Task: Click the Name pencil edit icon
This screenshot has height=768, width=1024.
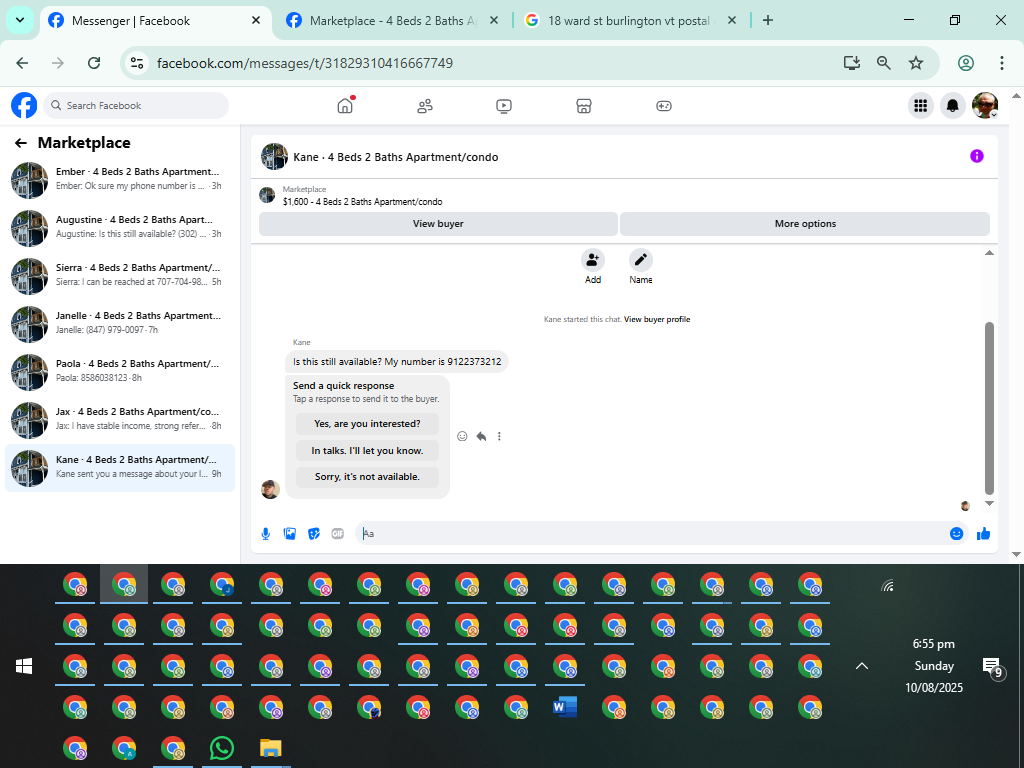Action: (x=641, y=260)
